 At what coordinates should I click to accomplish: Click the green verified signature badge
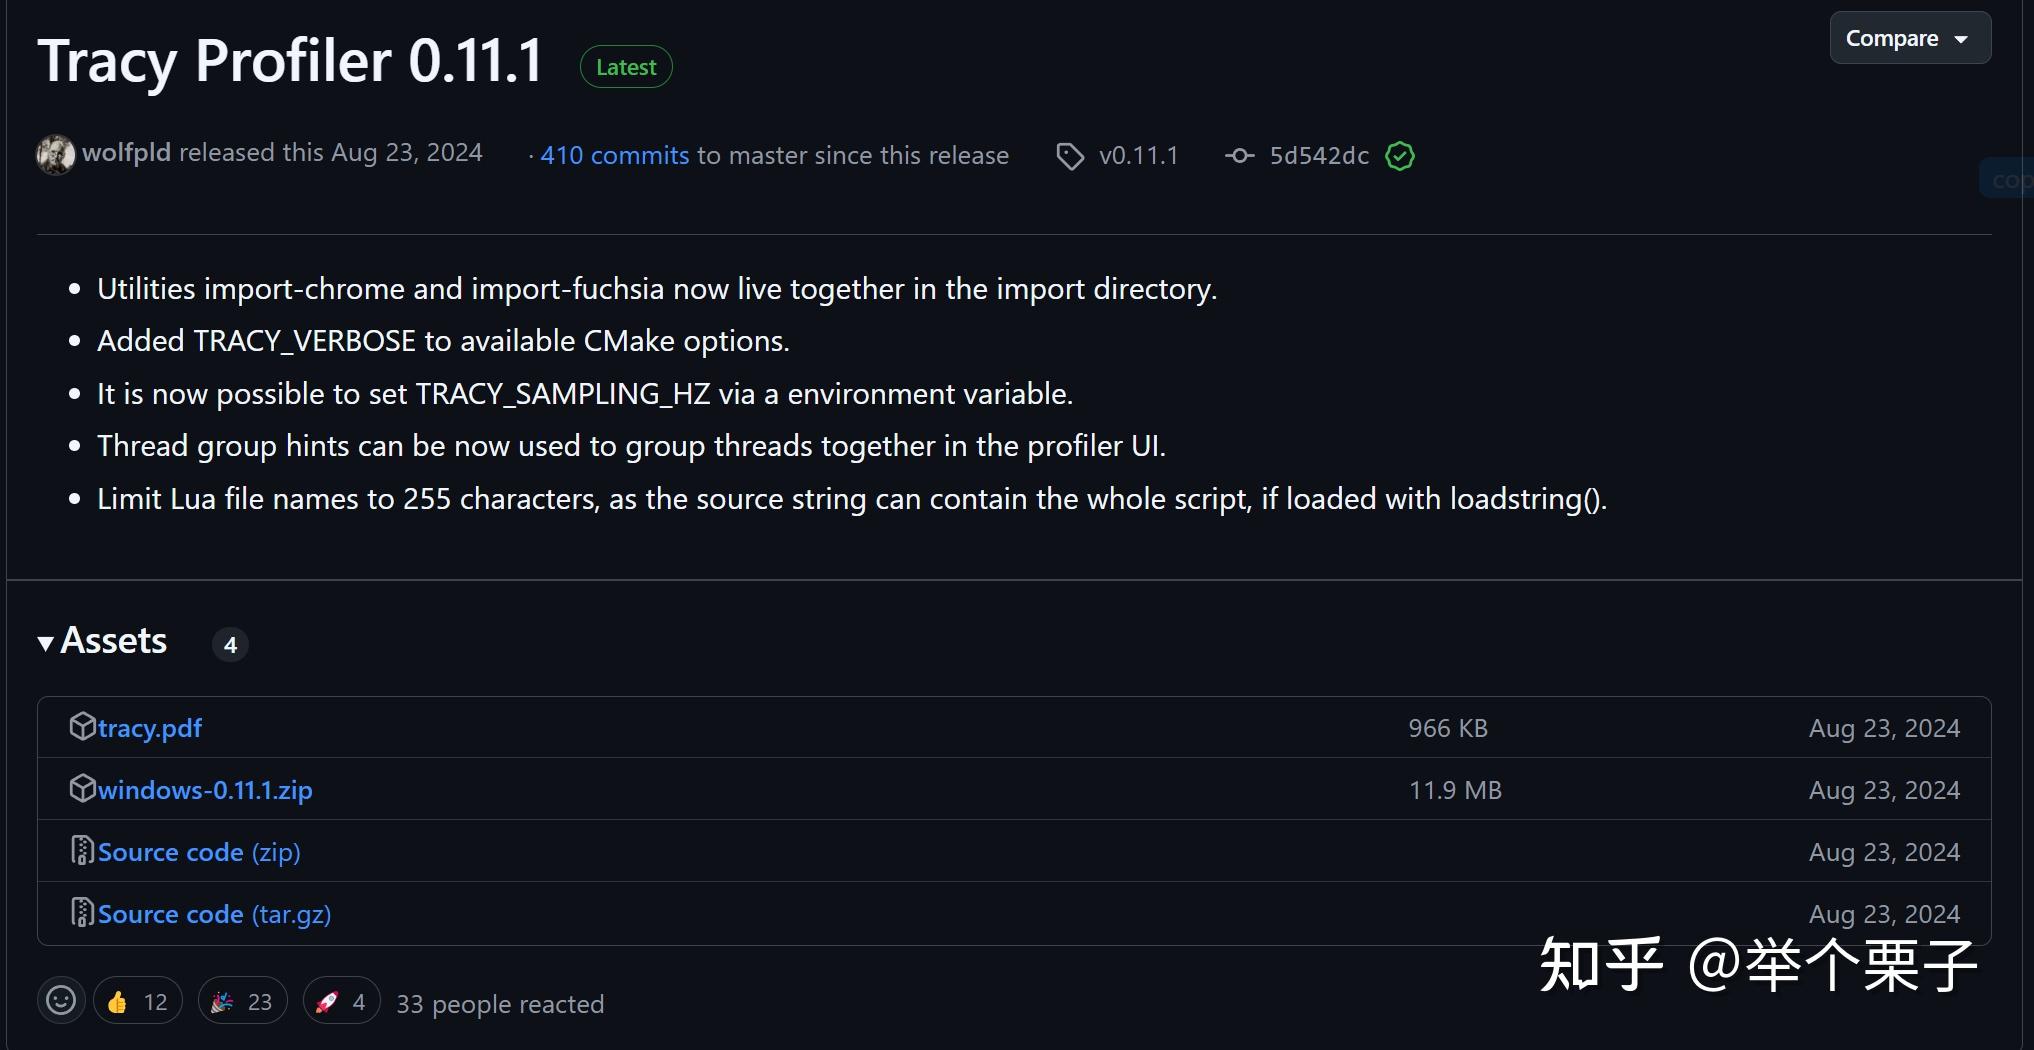pyautogui.click(x=1400, y=156)
